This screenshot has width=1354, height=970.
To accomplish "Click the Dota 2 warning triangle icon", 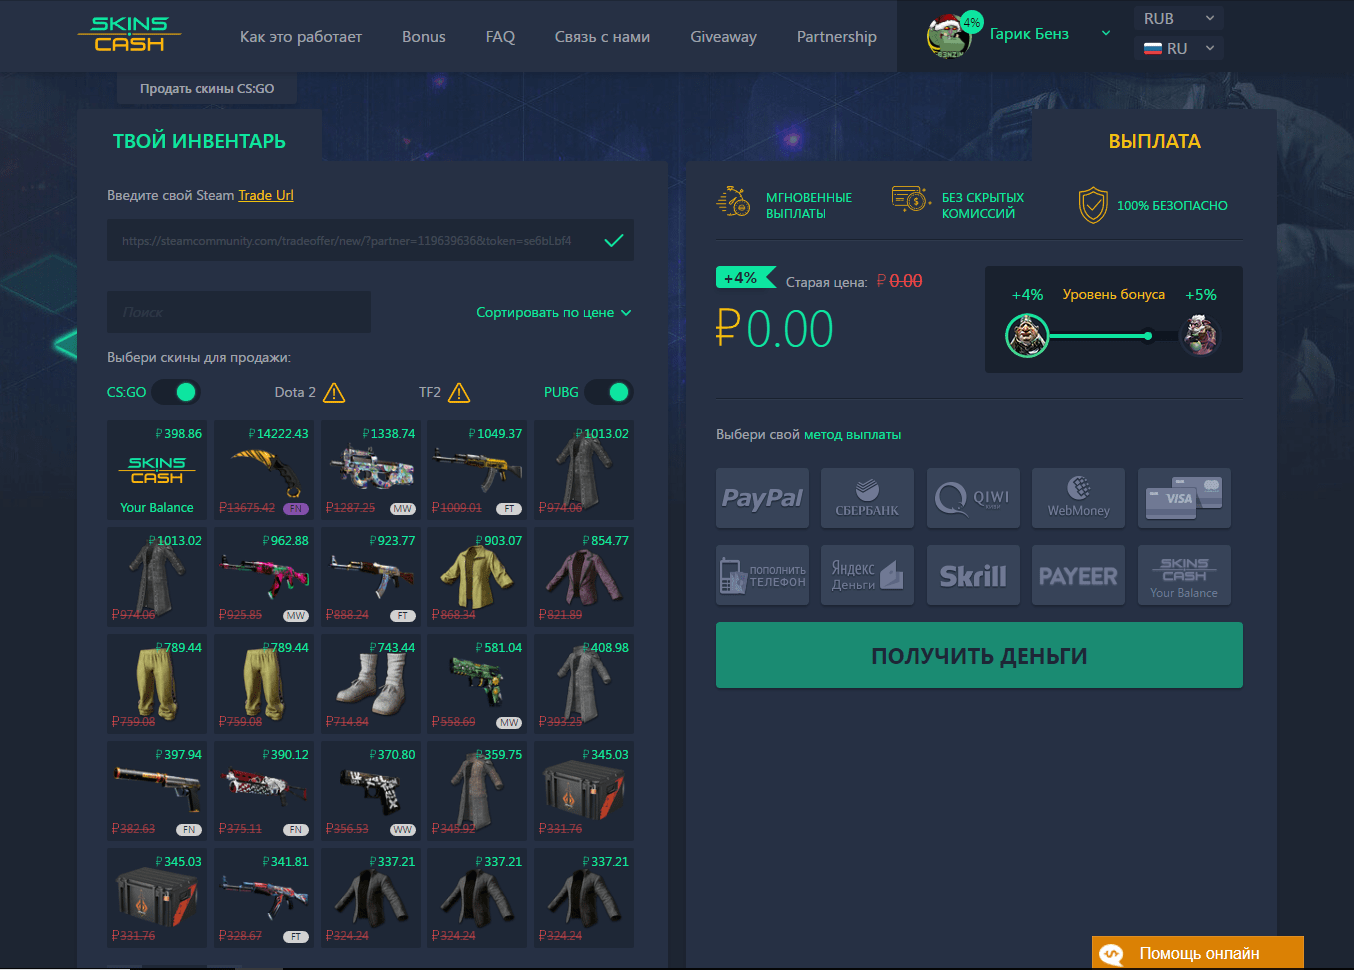I will (334, 392).
